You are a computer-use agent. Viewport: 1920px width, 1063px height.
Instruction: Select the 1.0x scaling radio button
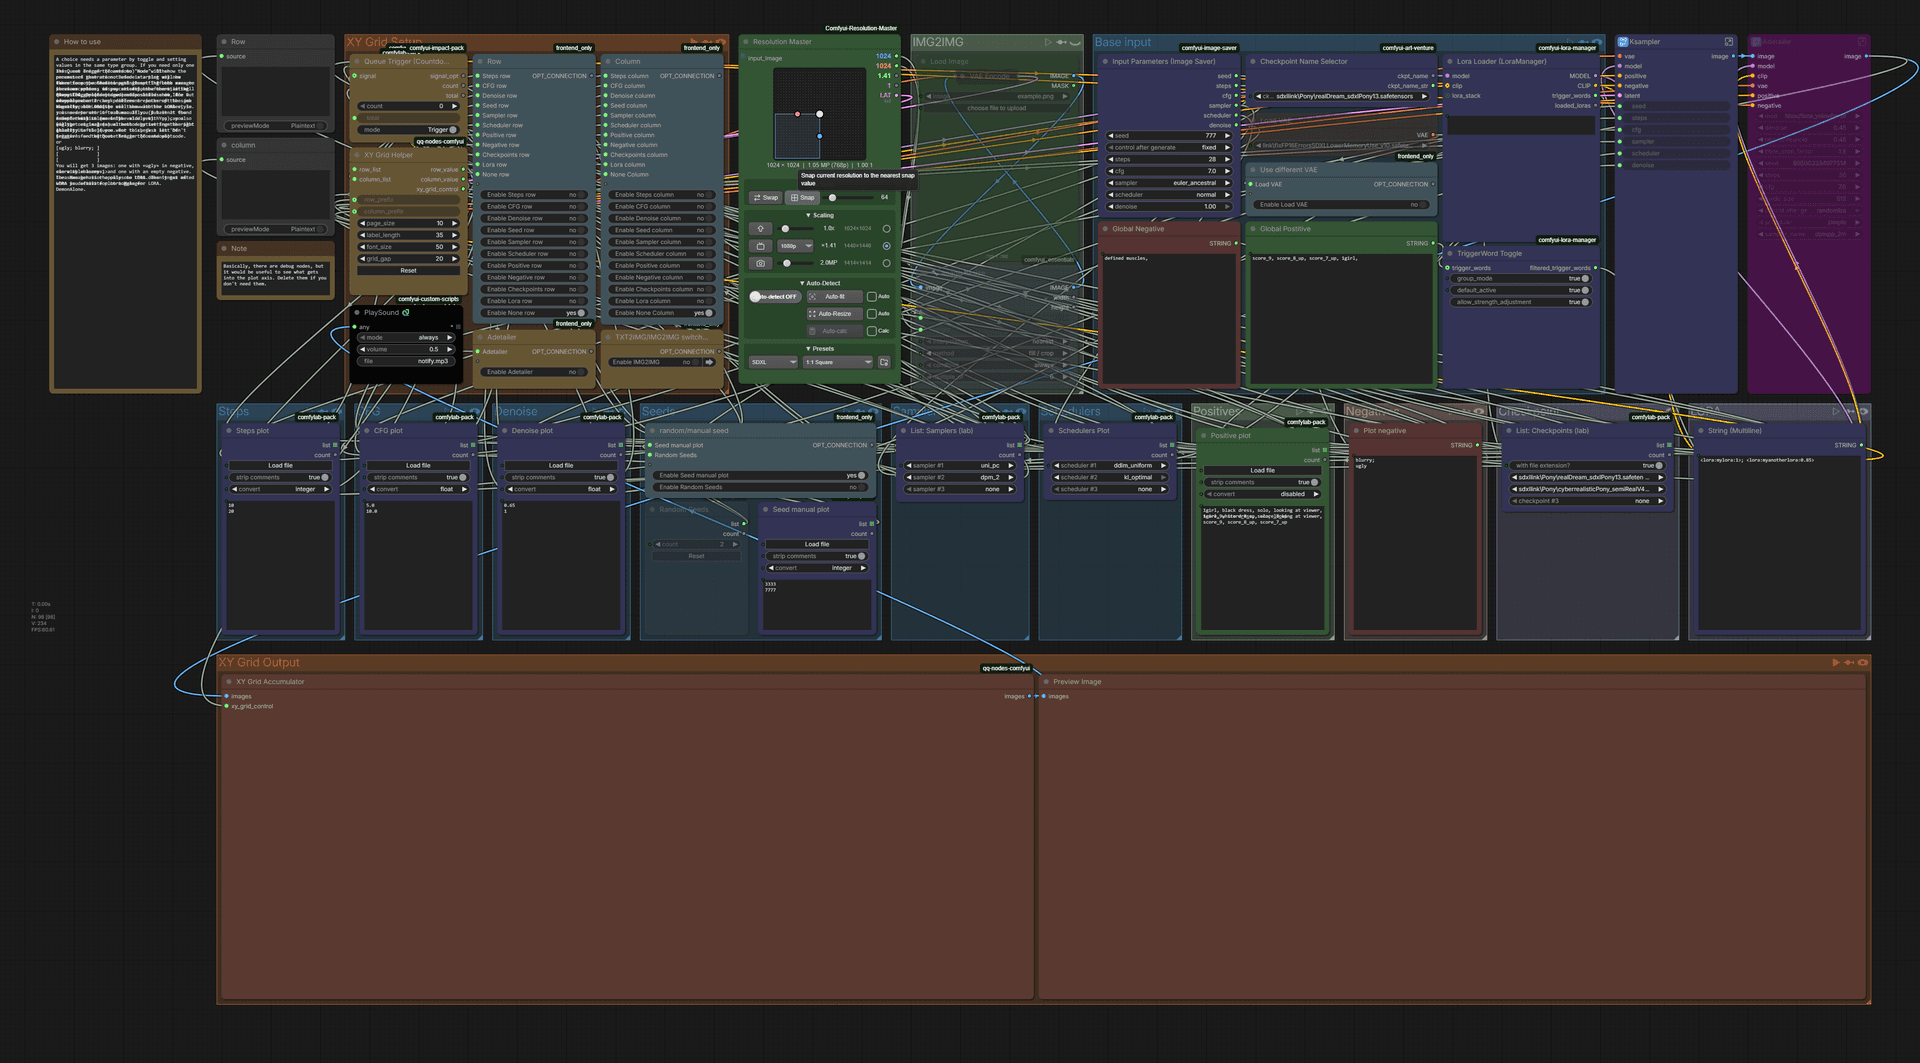point(886,229)
